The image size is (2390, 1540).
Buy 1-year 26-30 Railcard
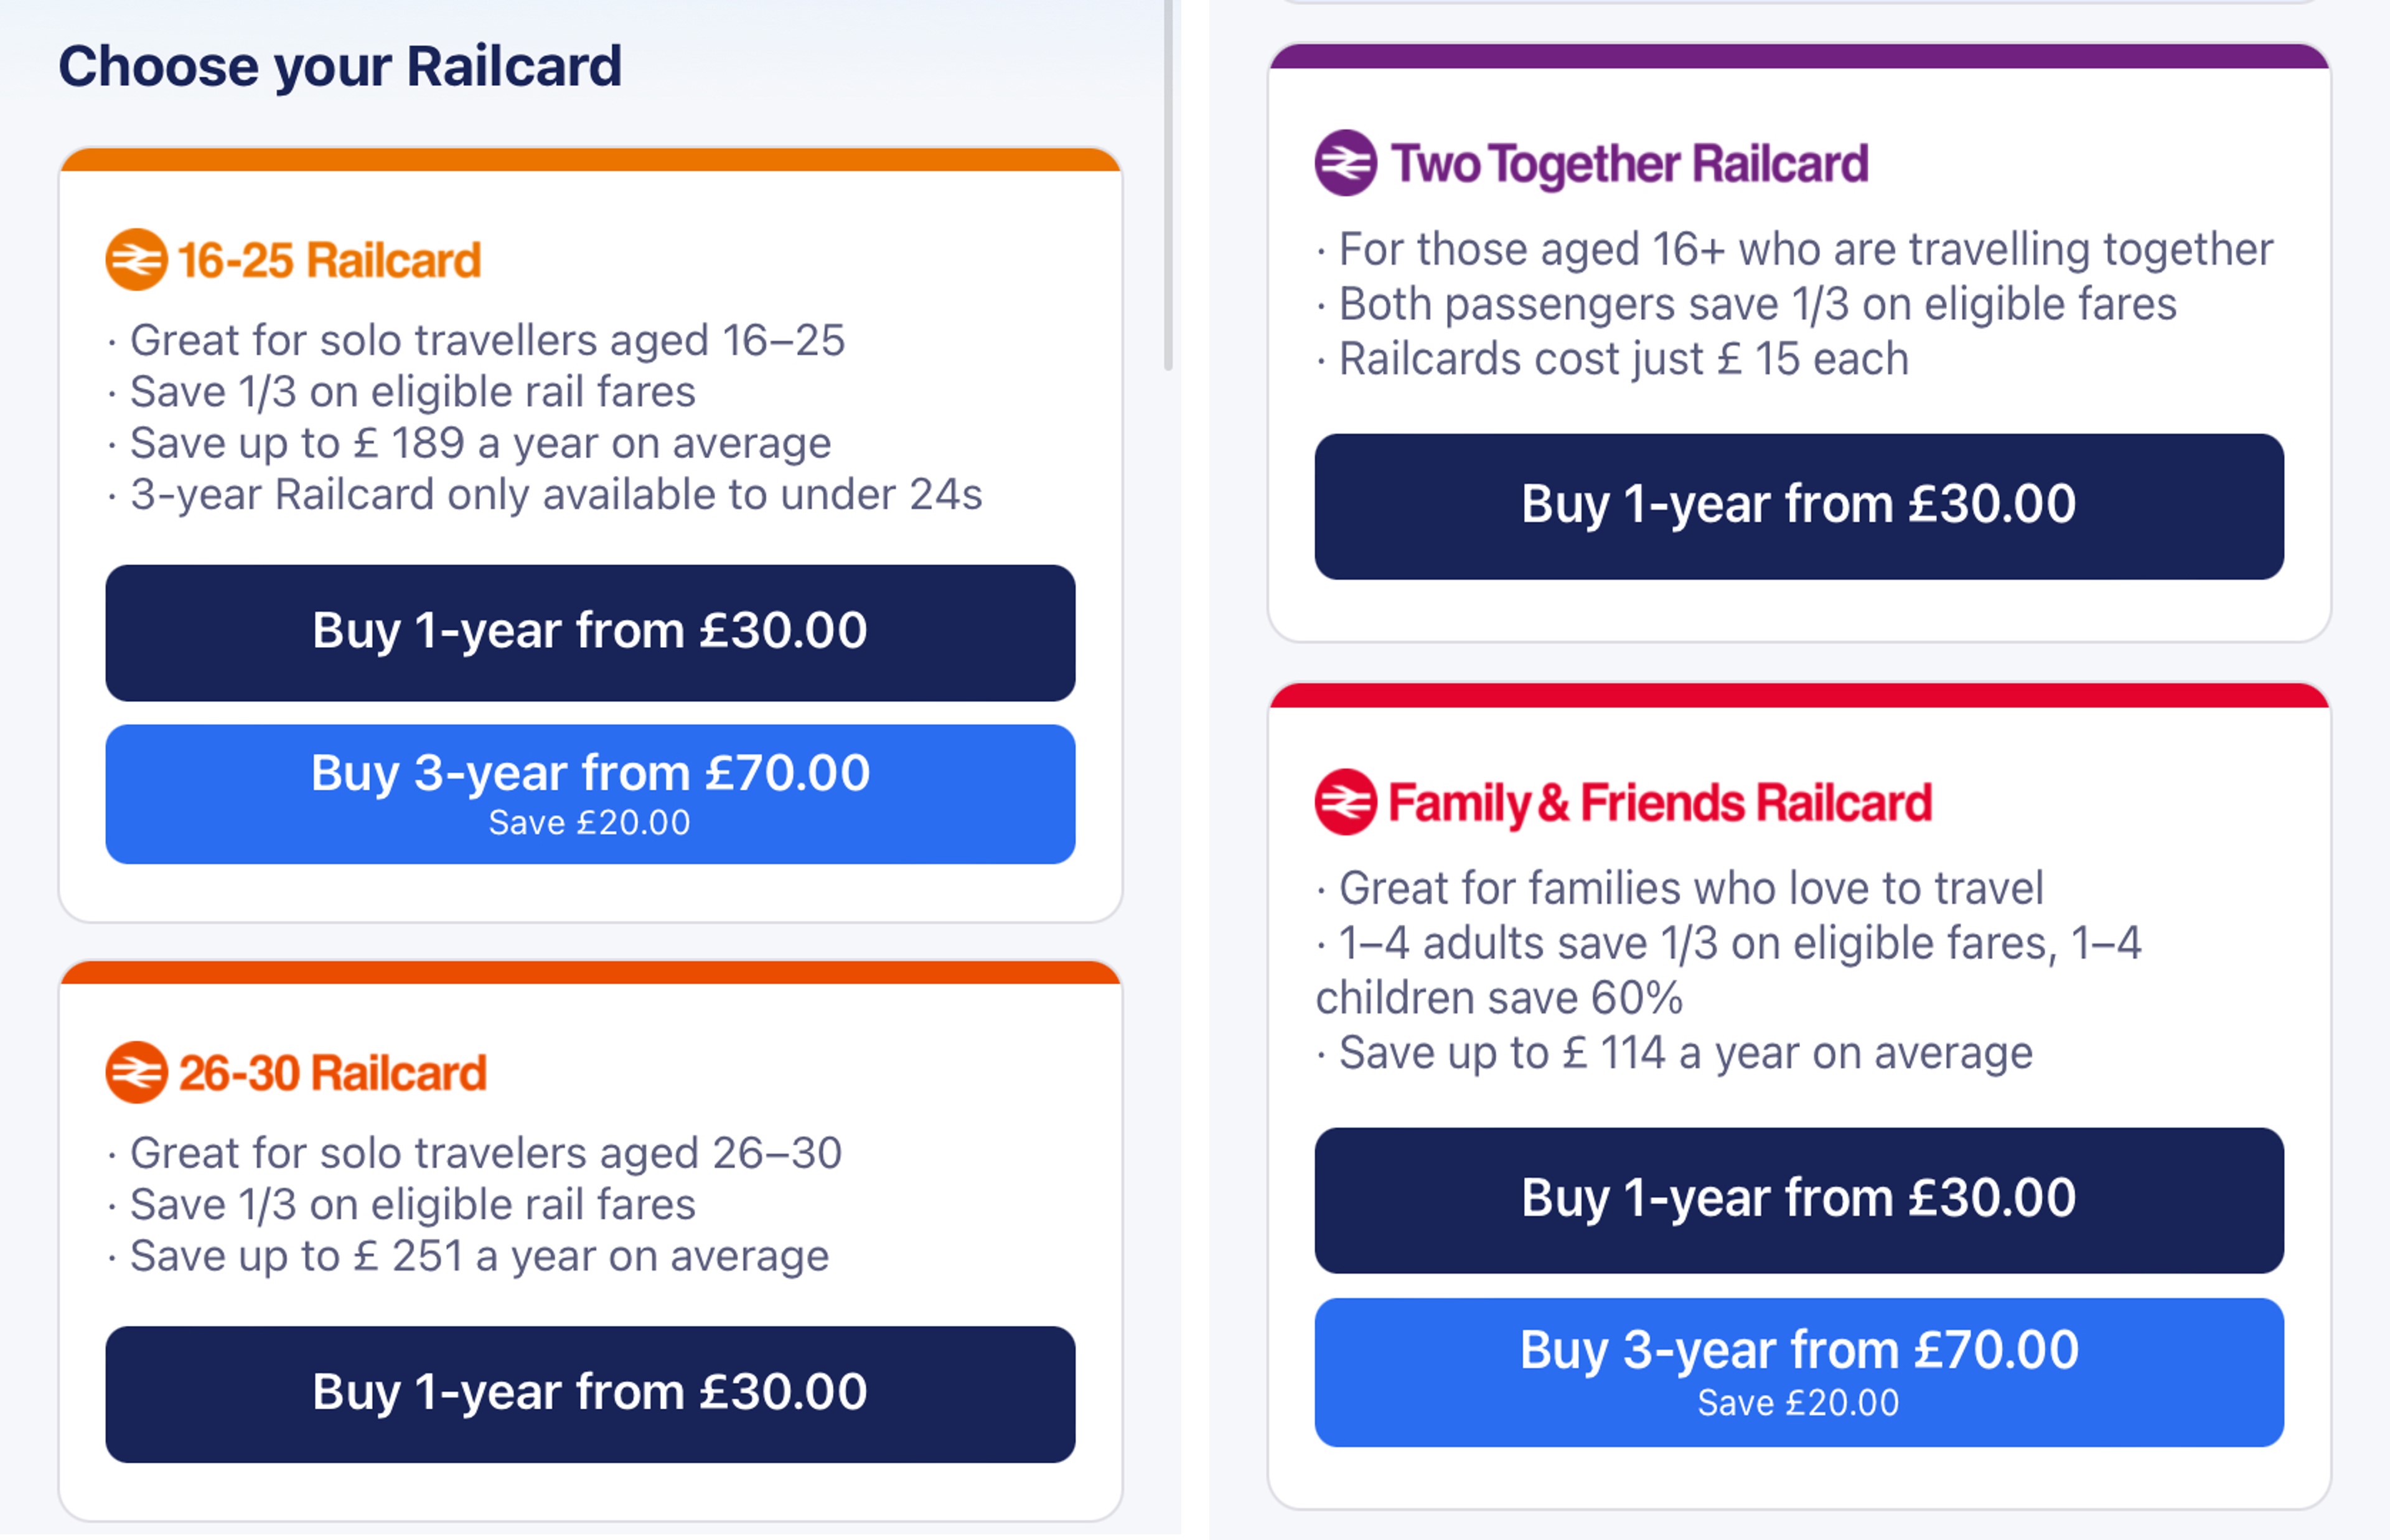click(590, 1393)
